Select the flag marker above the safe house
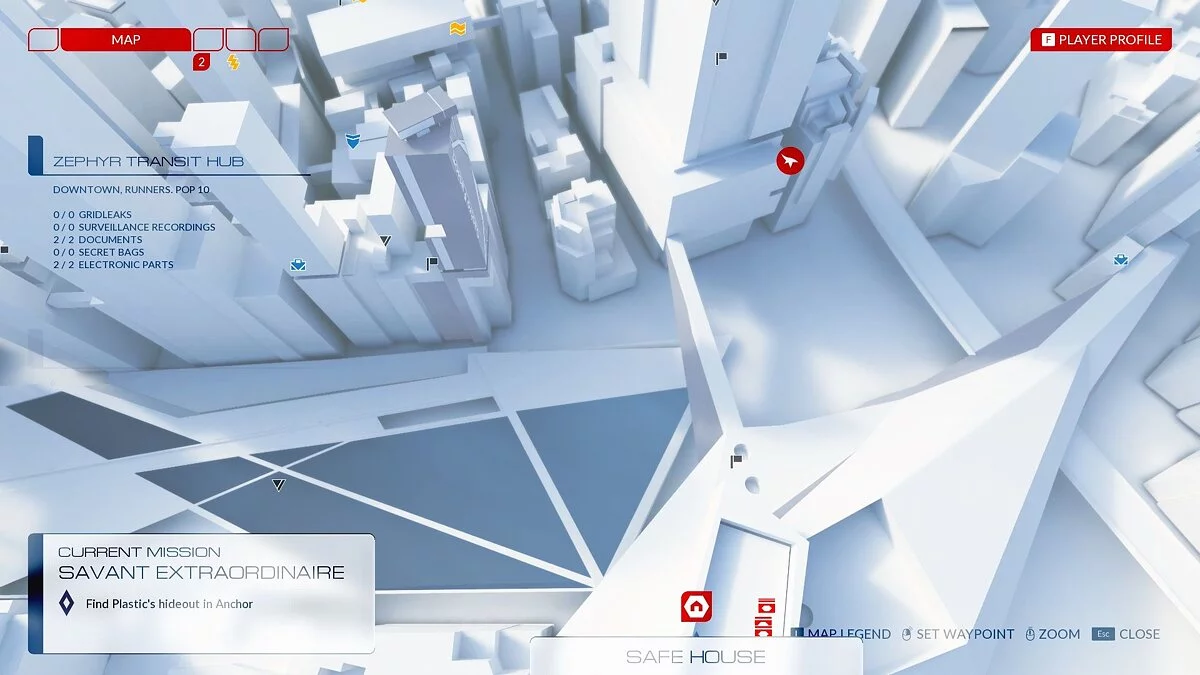The width and height of the screenshot is (1200, 675). point(736,461)
